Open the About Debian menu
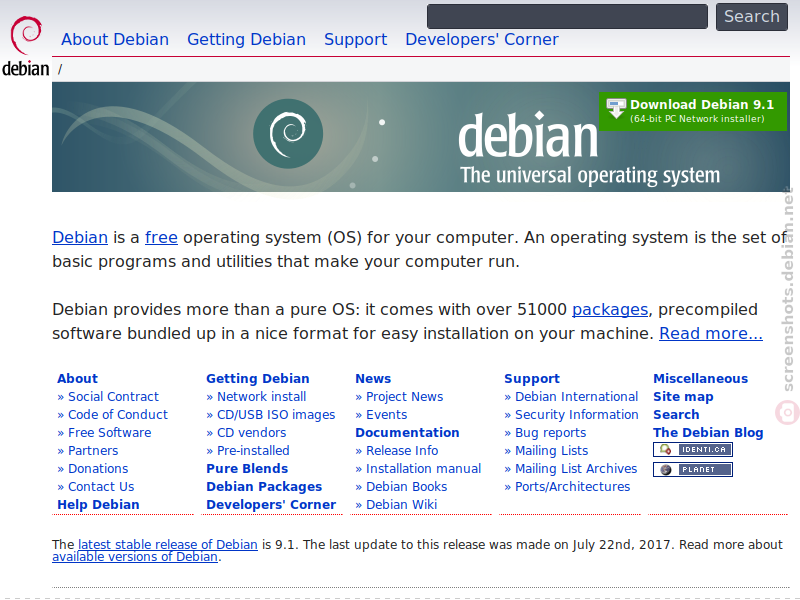Screen dimensions: 800x600 (115, 39)
